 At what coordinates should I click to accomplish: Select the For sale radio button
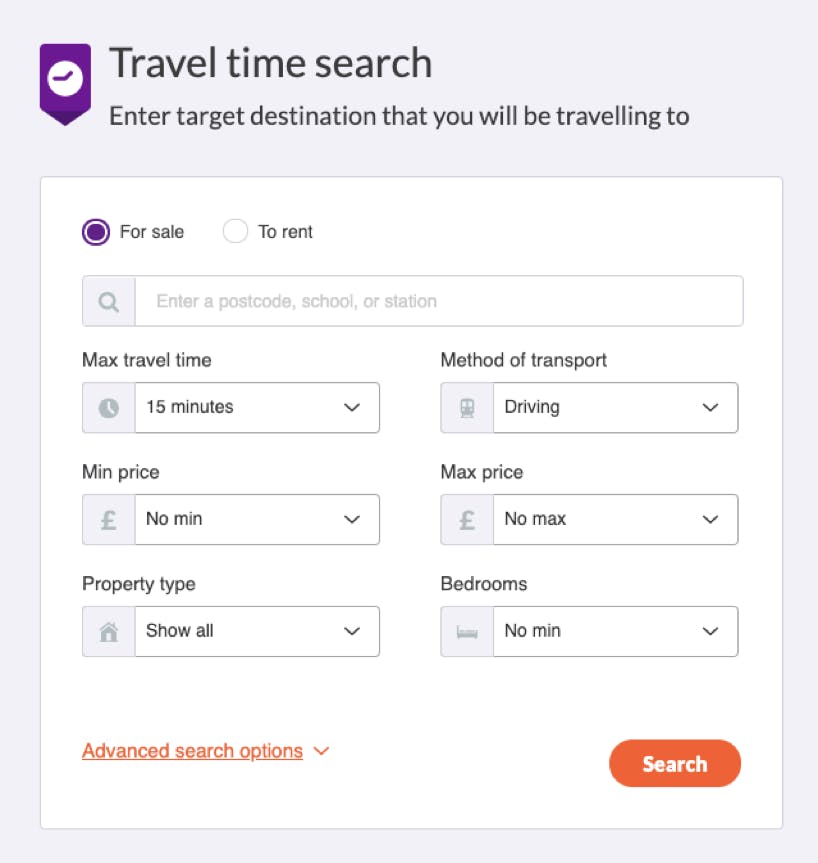coord(95,231)
